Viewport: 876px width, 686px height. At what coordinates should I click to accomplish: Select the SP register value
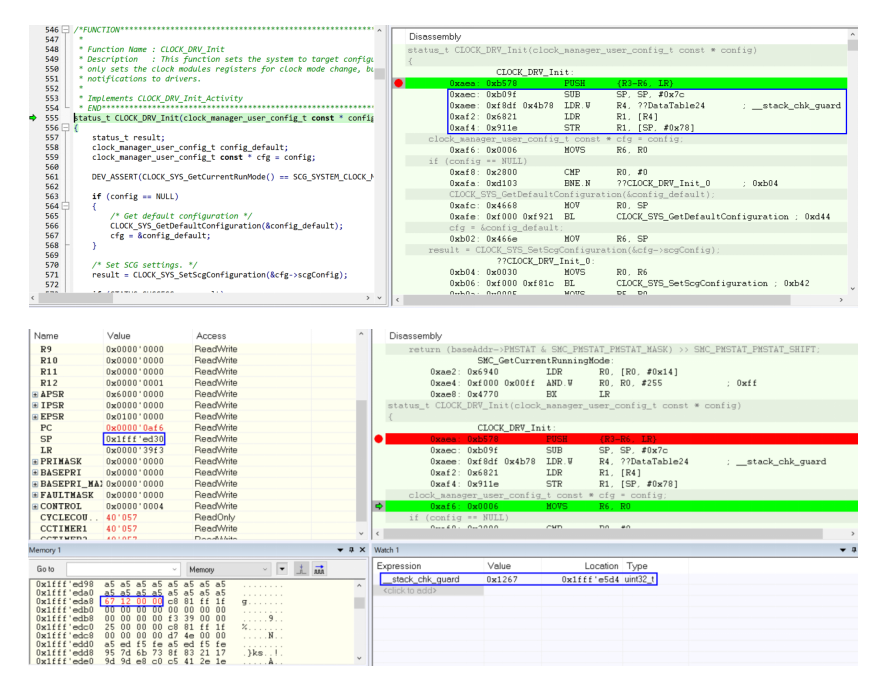[x=134, y=438]
